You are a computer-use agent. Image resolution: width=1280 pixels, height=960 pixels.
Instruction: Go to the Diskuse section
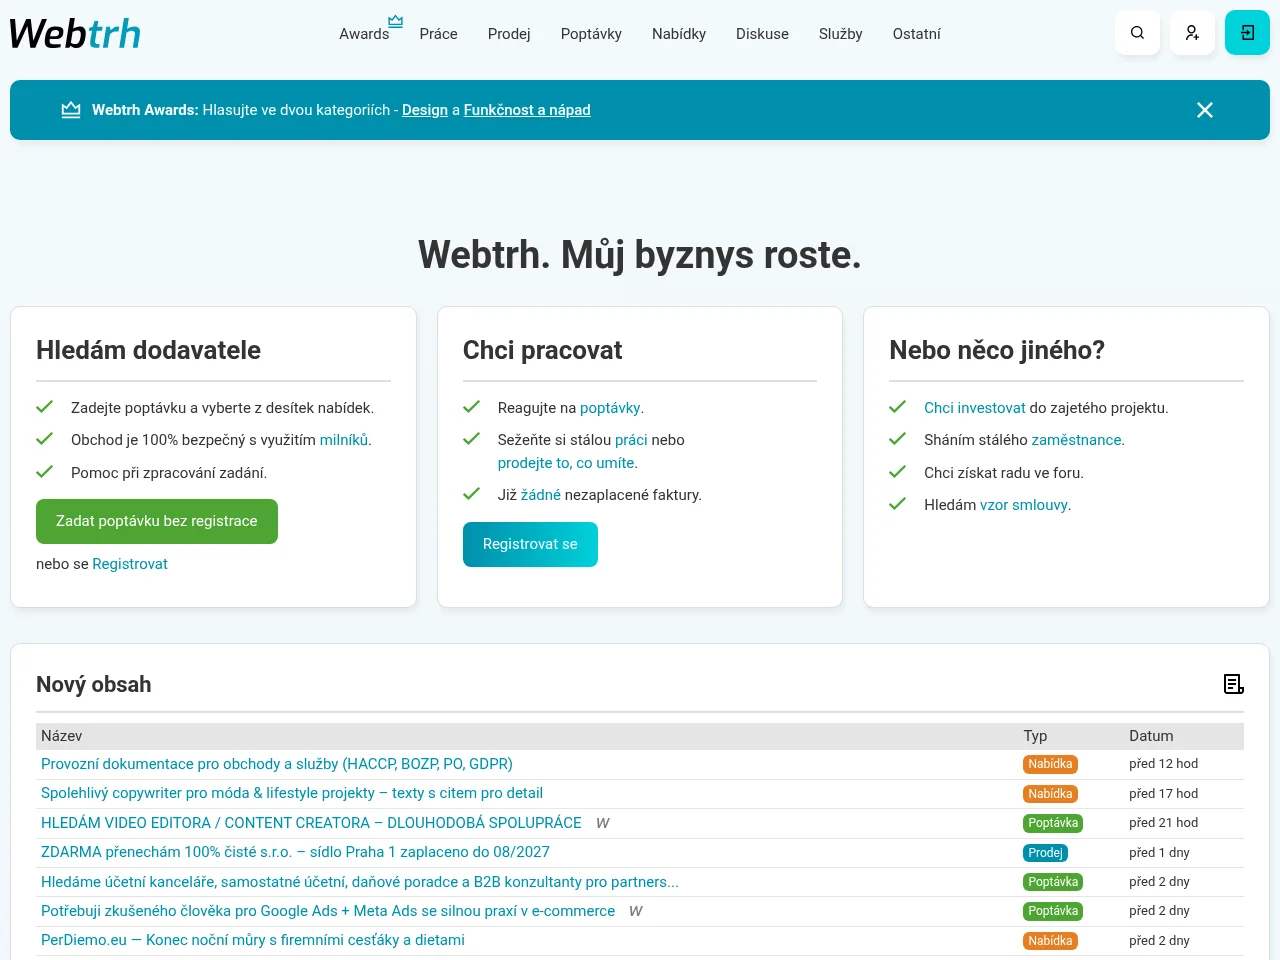762,34
